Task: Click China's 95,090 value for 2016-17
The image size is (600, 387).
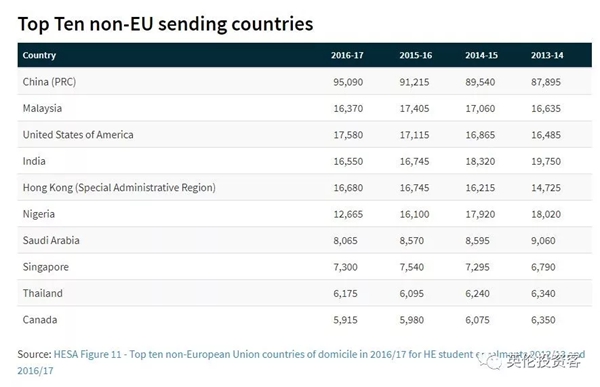Action: coord(348,82)
